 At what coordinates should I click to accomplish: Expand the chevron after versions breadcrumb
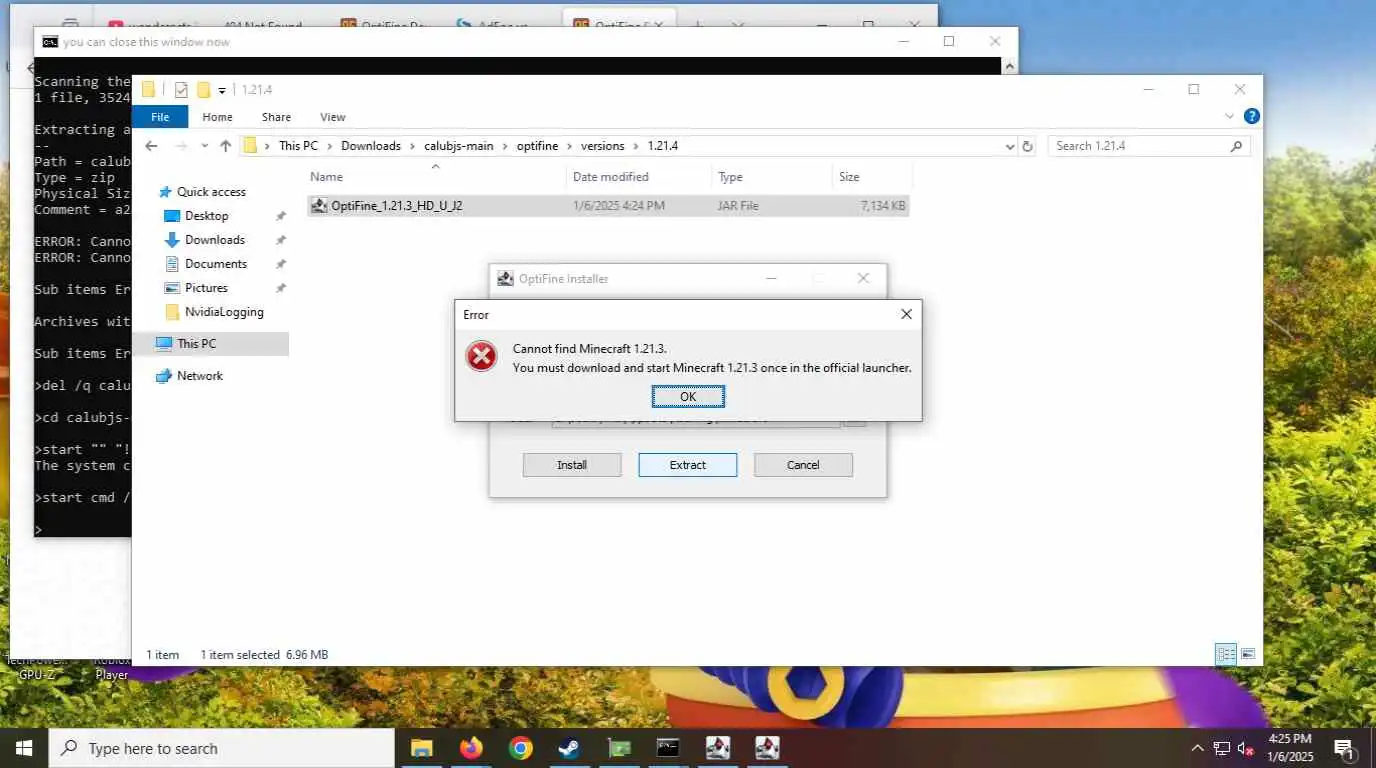pyautogui.click(x=636, y=146)
